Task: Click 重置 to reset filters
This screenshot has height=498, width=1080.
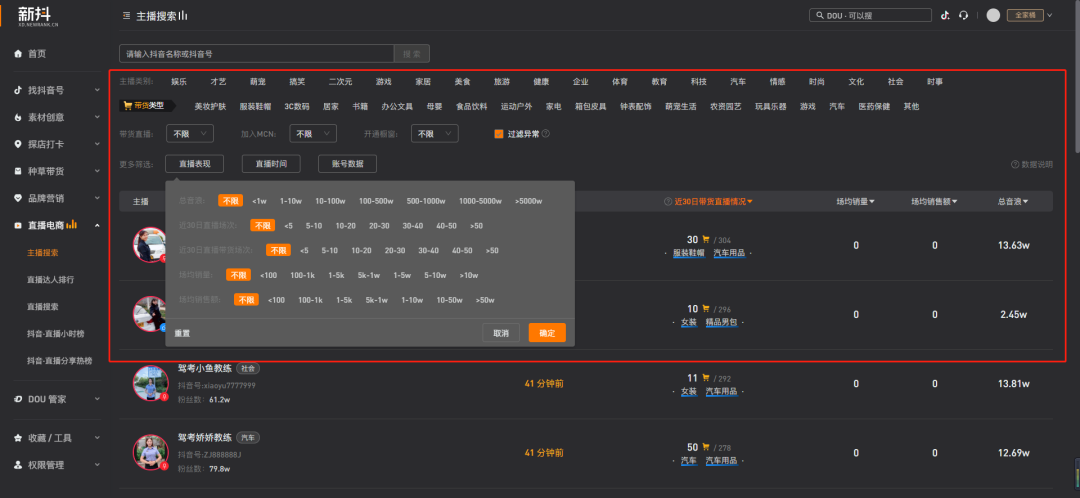Action: coord(182,333)
